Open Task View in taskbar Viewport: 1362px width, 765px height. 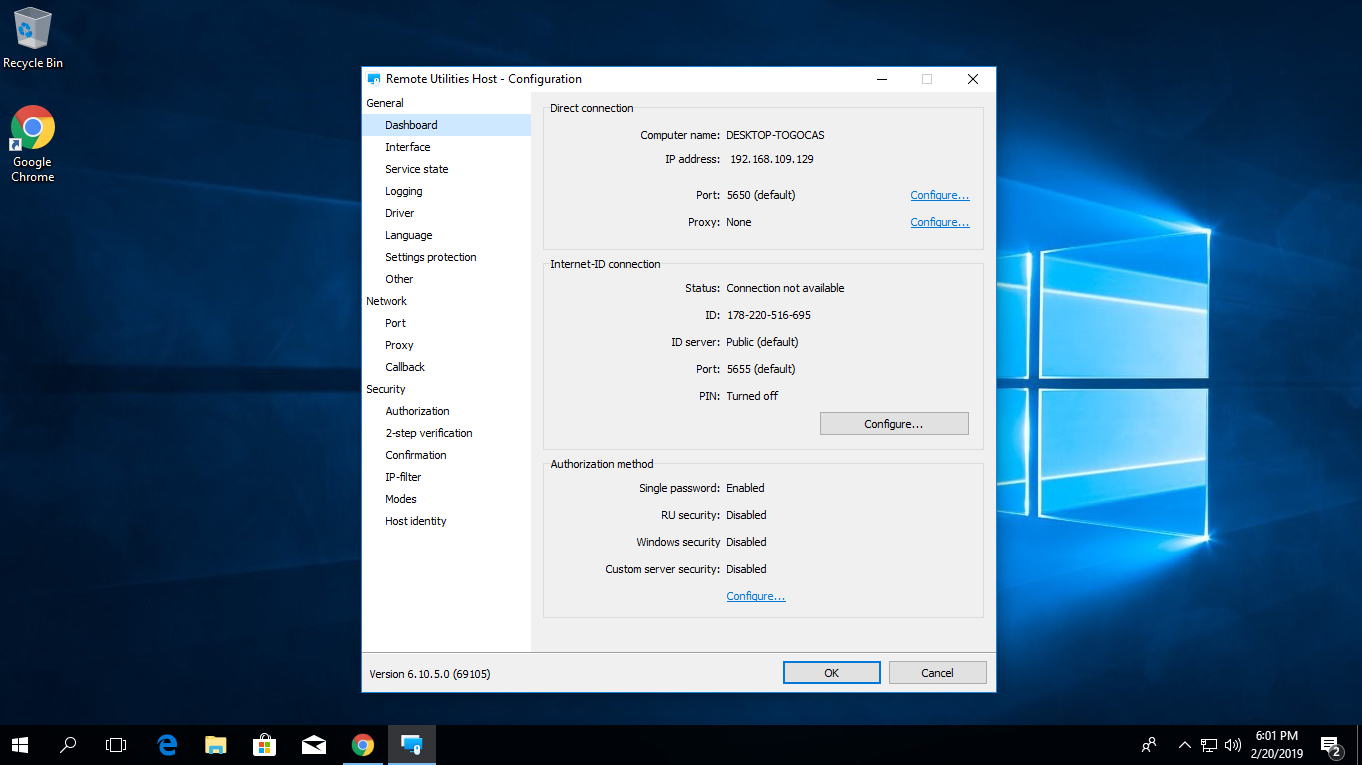(117, 745)
